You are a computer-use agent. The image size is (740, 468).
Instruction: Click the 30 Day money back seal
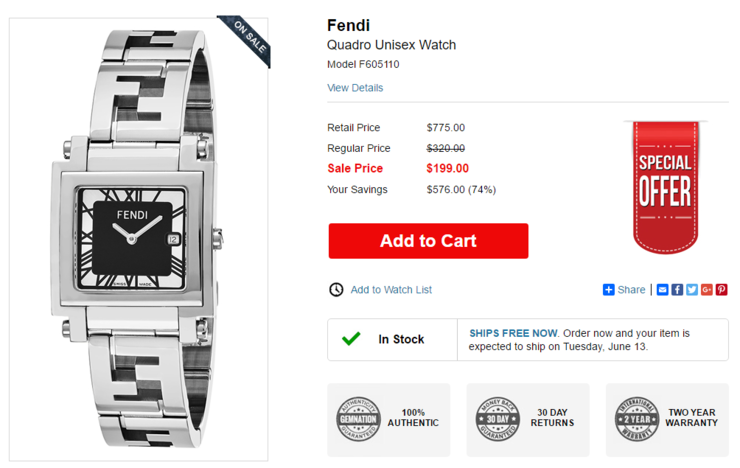pyautogui.click(x=497, y=418)
